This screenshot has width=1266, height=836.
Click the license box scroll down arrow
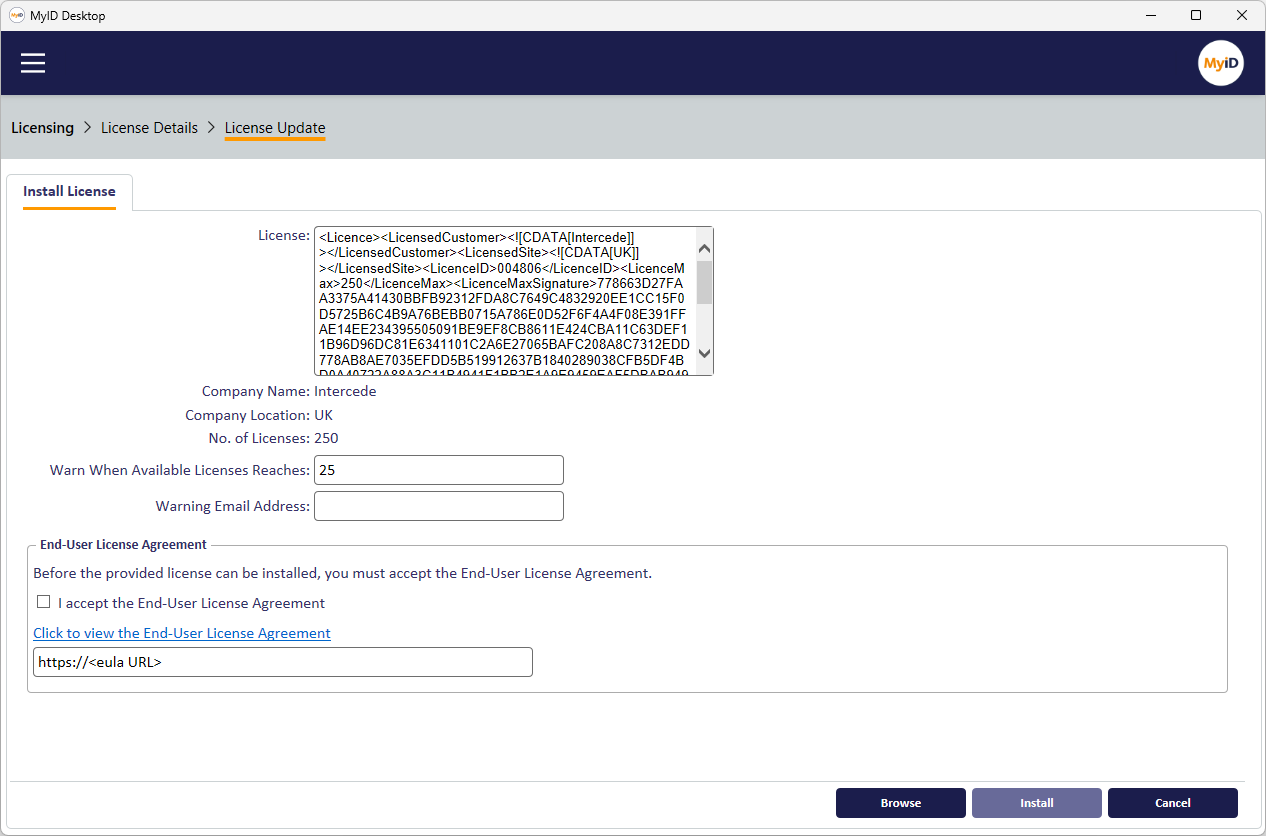point(704,353)
